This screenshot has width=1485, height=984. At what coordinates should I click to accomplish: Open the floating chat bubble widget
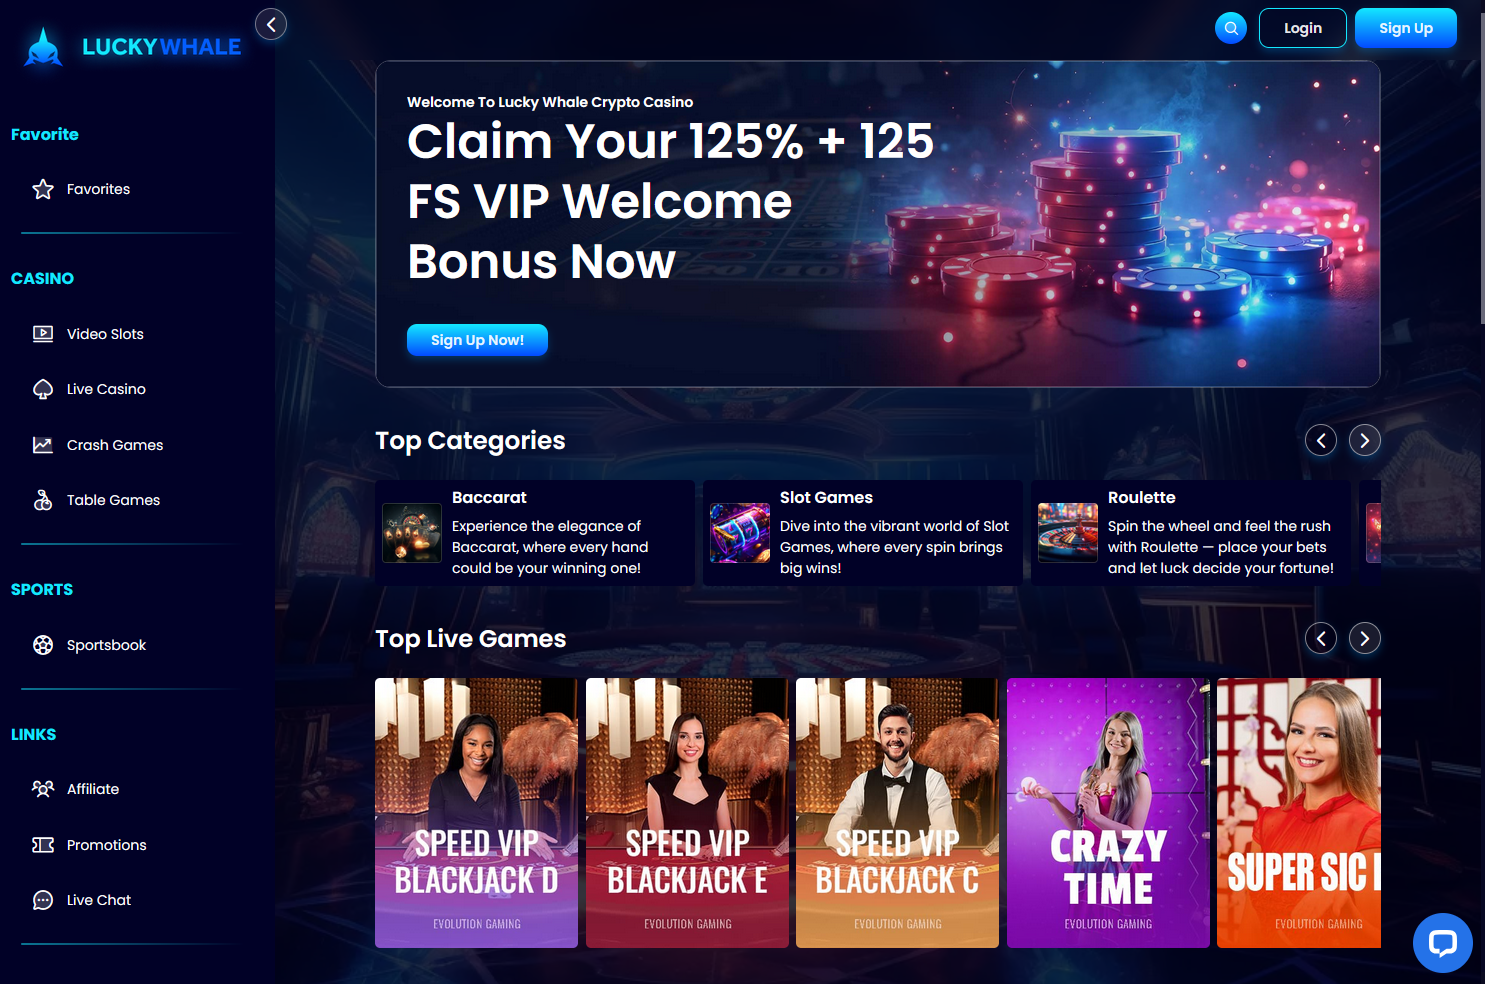[x=1442, y=943]
